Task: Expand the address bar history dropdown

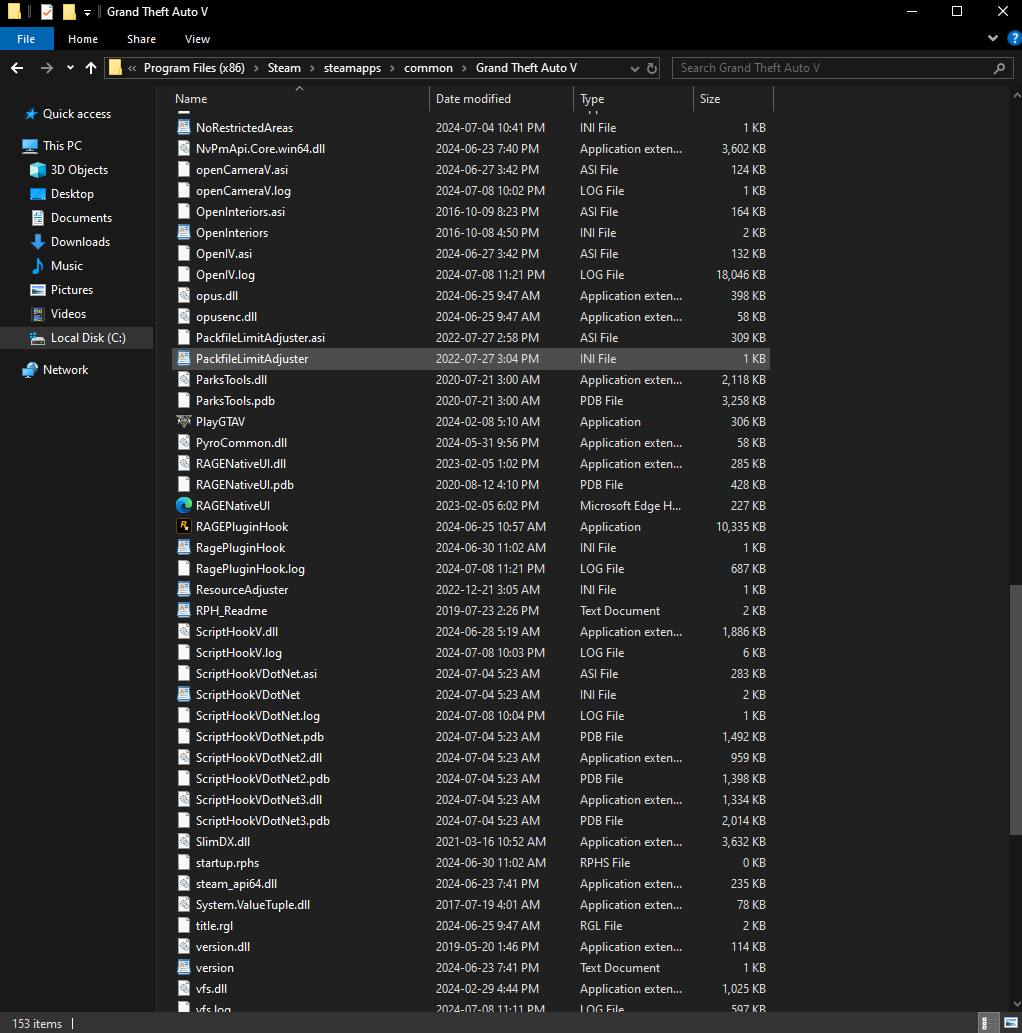Action: coord(635,68)
